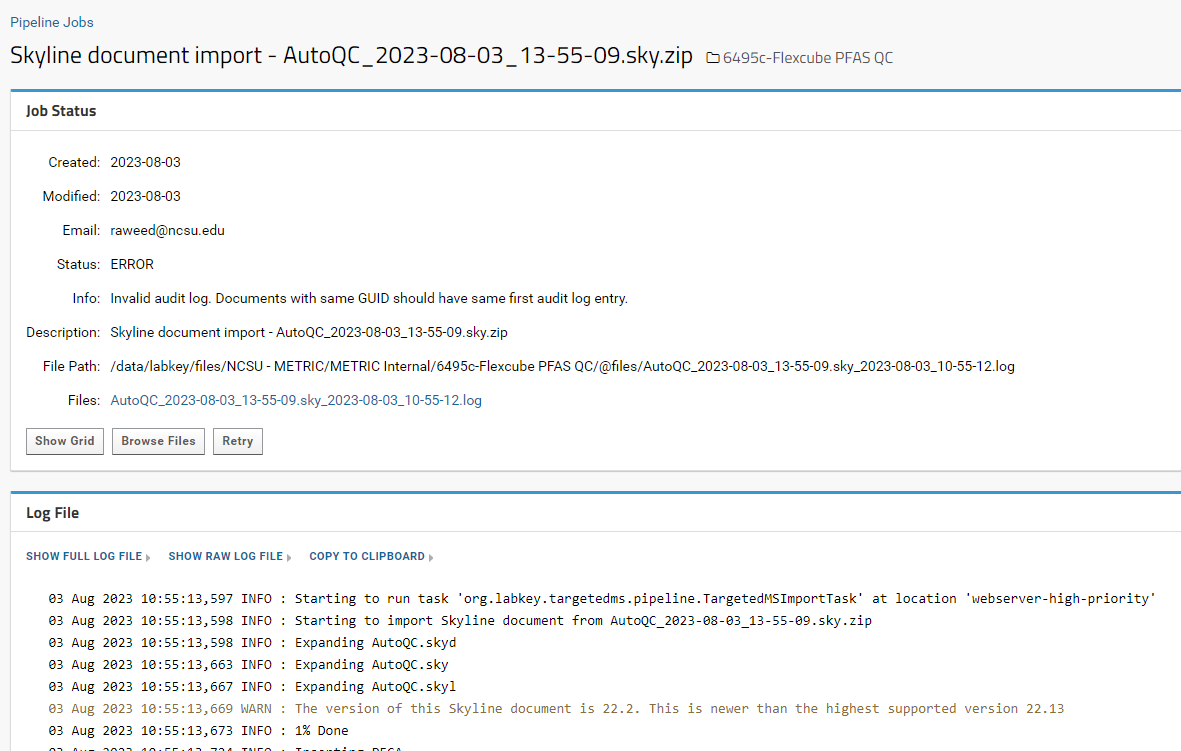Click the arrow after Show Full Log File
Image resolution: width=1181 pixels, height=751 pixels.
(148, 557)
